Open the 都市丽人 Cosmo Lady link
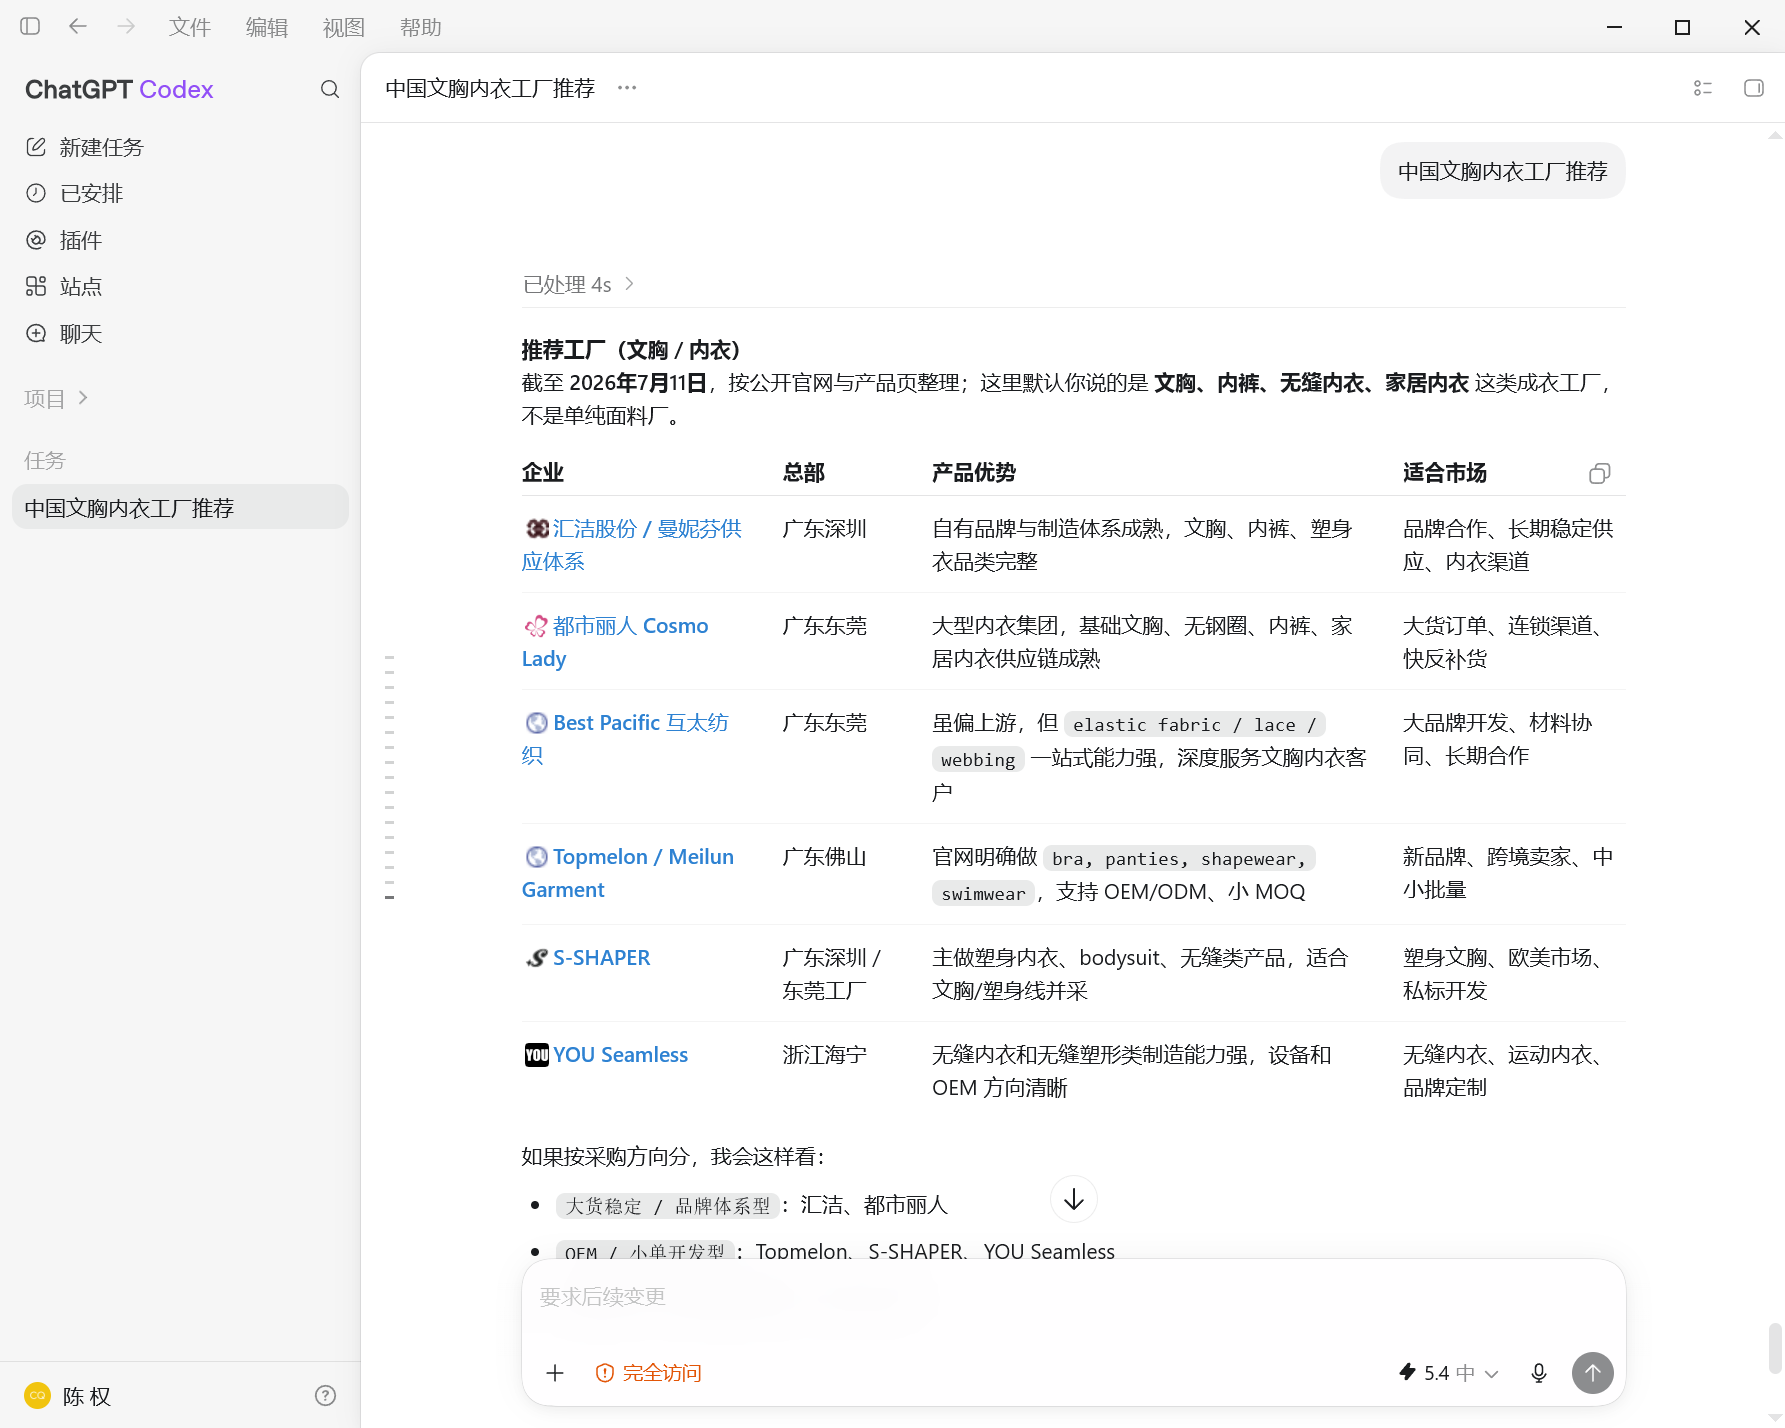Screen dimensions: 1785x1428 coord(615,642)
